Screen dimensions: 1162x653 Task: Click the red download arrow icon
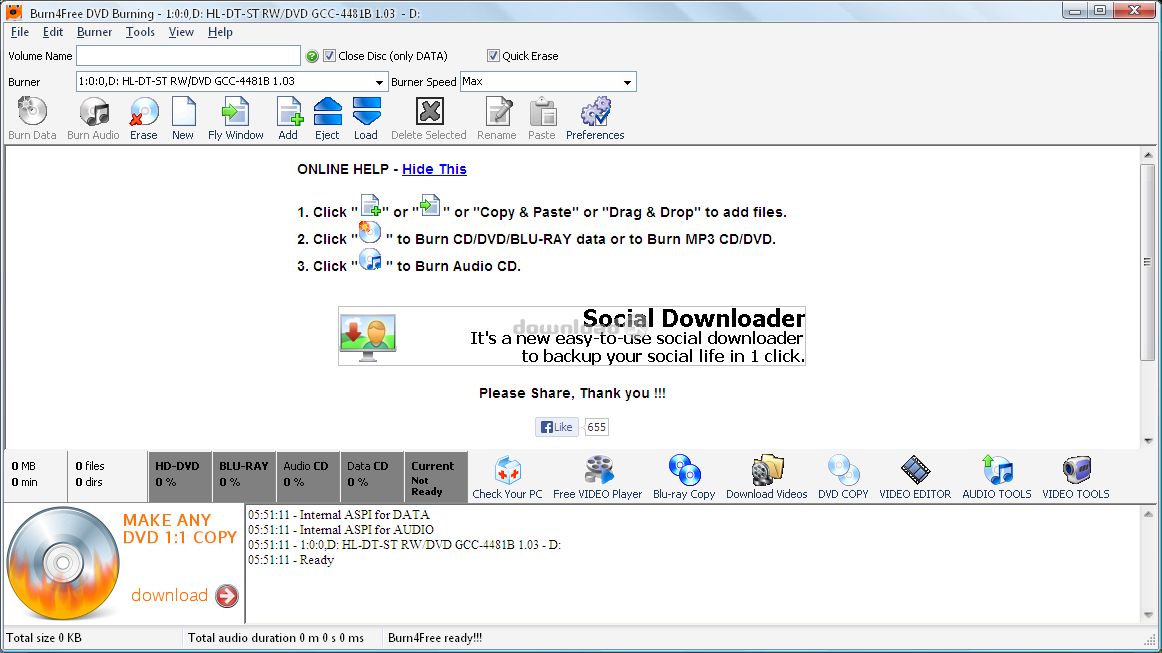click(x=227, y=596)
